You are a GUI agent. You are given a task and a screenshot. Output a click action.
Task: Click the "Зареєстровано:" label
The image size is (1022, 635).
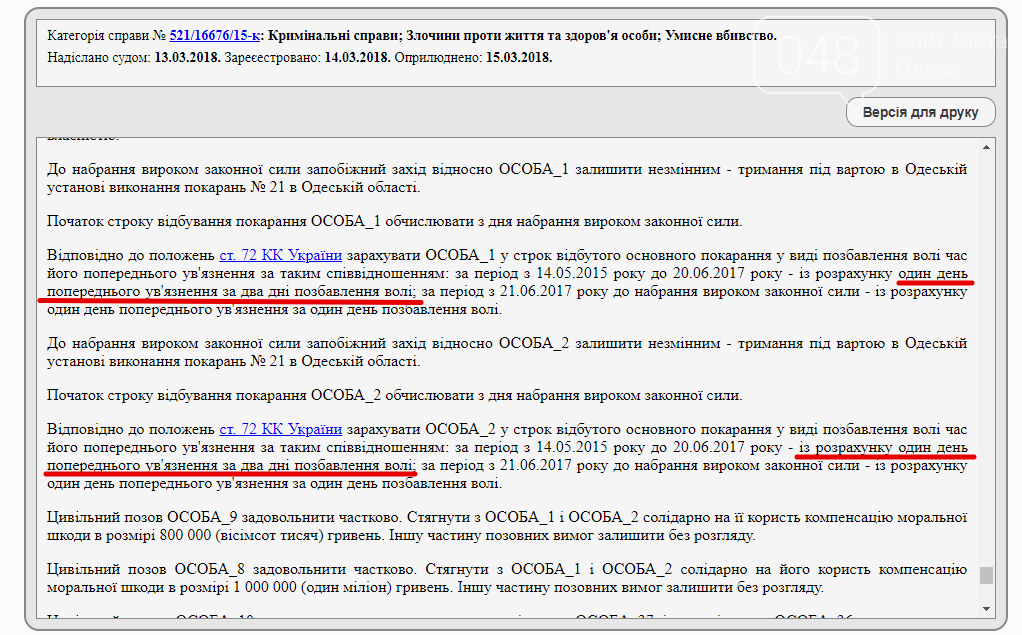pos(272,57)
